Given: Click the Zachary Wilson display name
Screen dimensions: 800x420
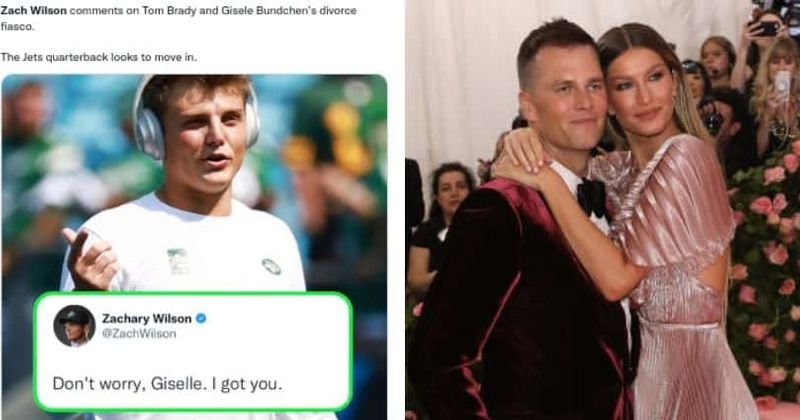Looking at the screenshot, I should pos(147,319).
